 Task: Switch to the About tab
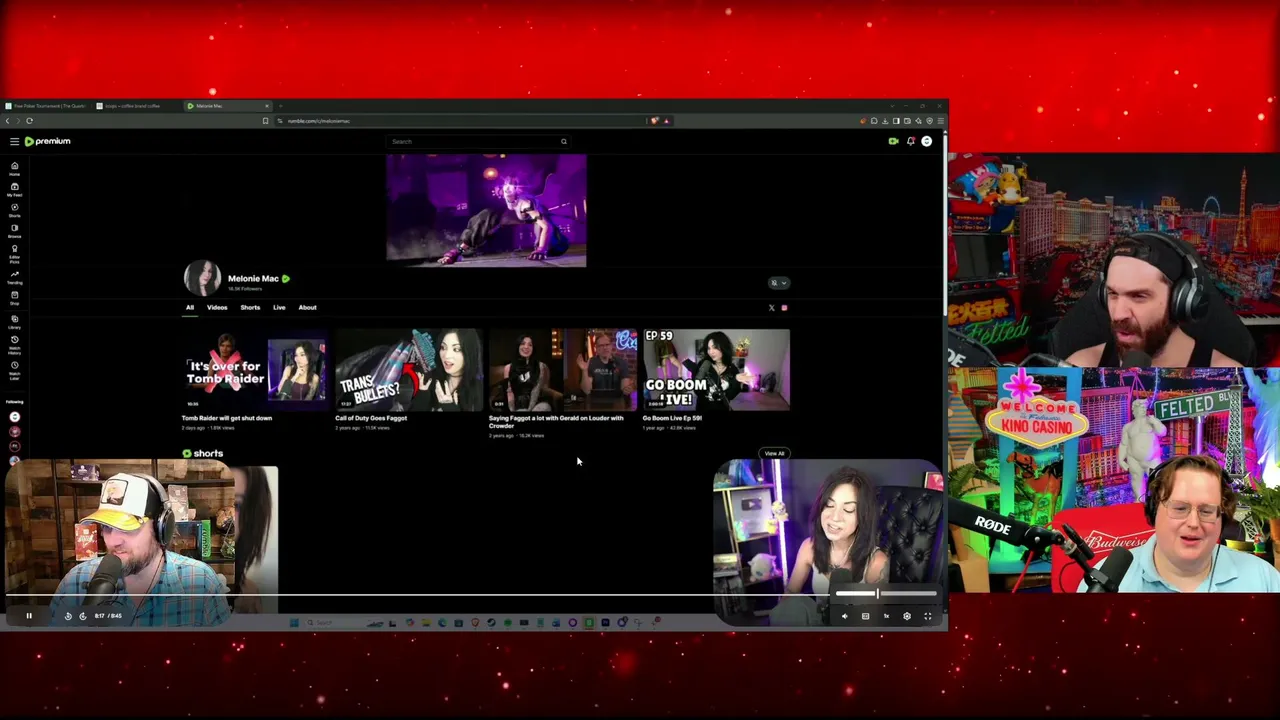click(307, 308)
